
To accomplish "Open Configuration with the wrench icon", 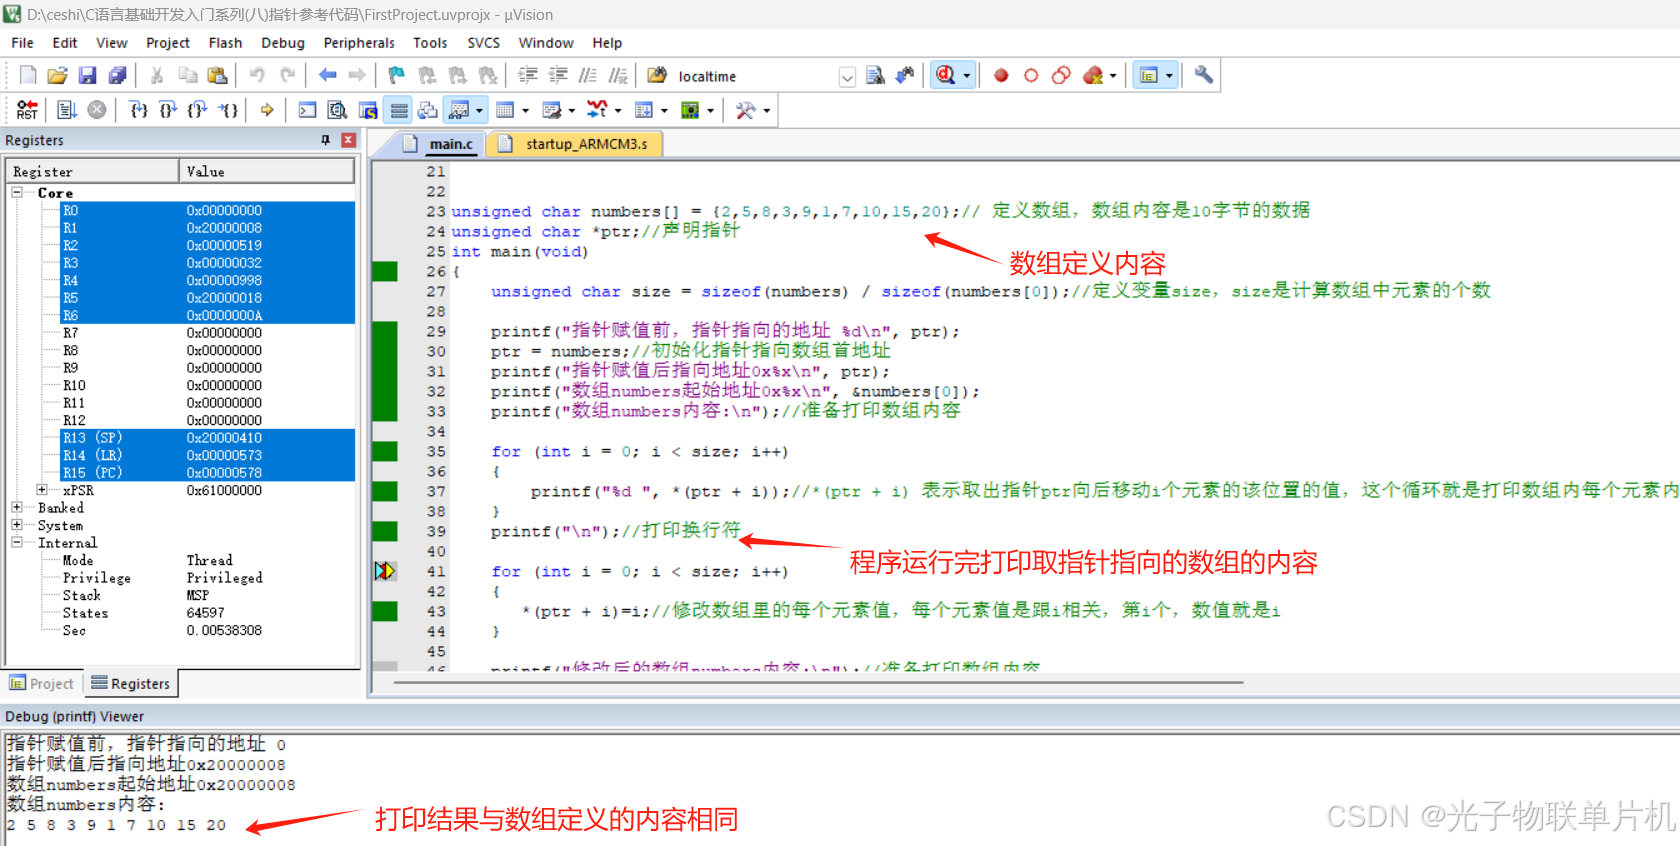I will (1204, 75).
